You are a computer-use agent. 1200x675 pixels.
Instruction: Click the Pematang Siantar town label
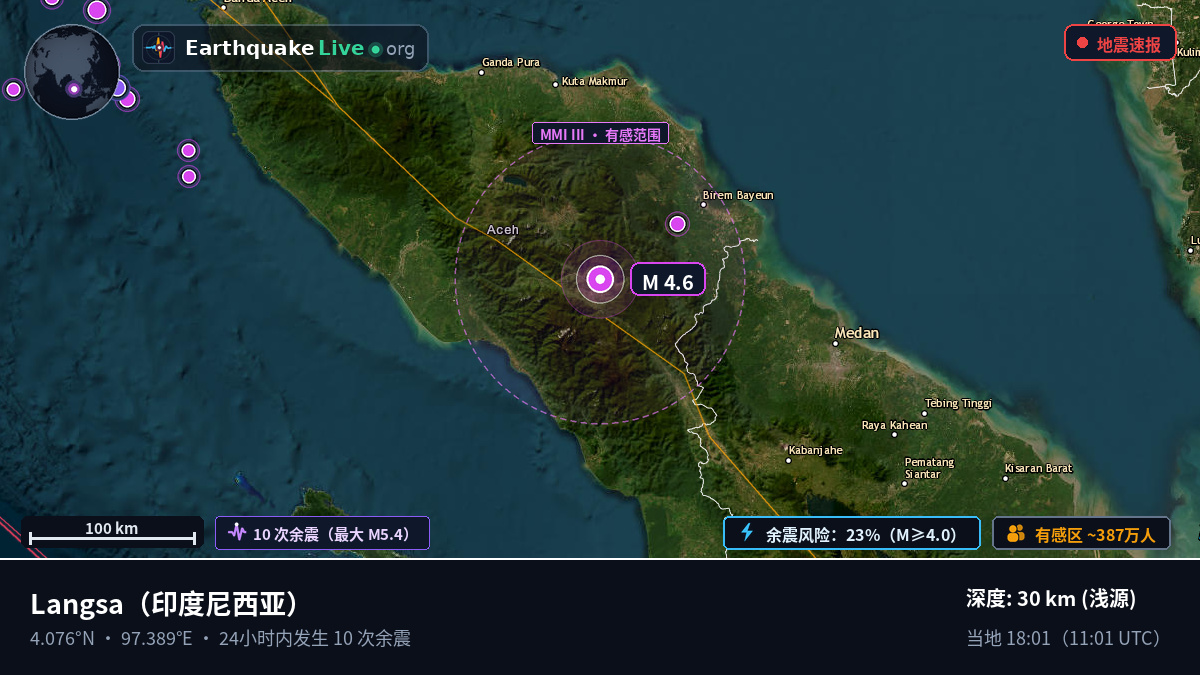tap(929, 468)
